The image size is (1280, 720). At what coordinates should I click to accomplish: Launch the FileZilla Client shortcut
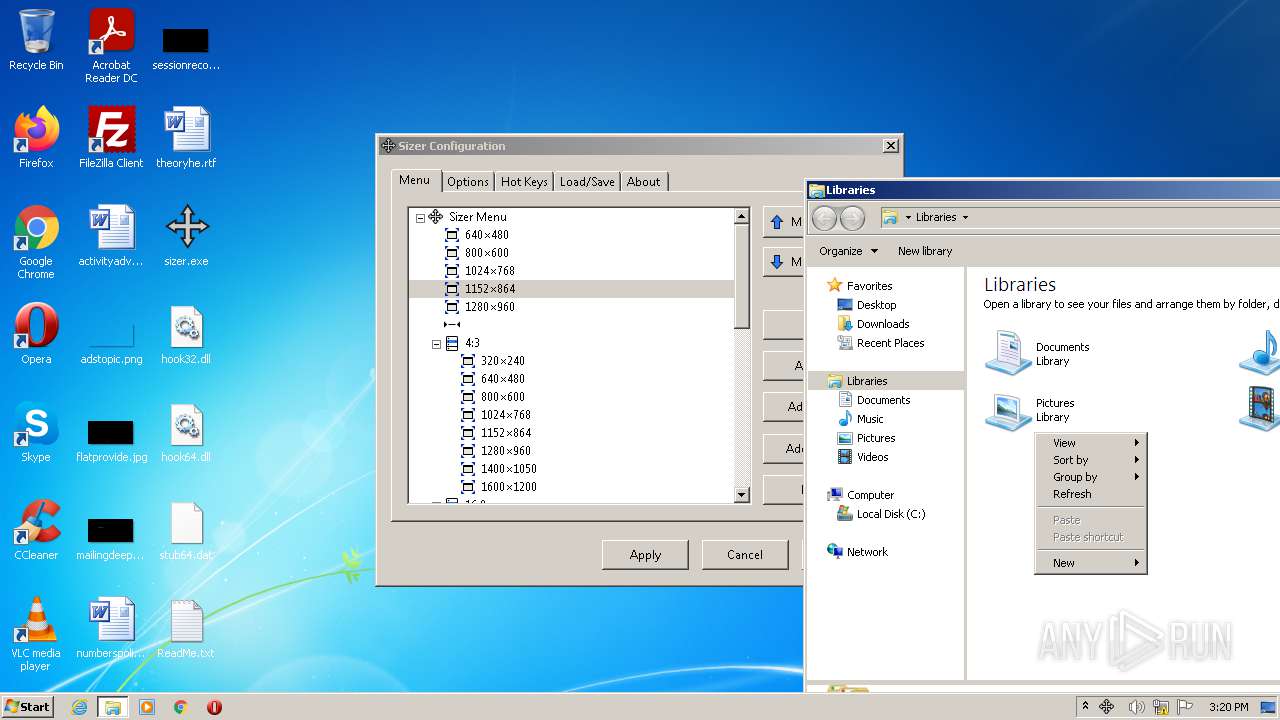pos(111,138)
